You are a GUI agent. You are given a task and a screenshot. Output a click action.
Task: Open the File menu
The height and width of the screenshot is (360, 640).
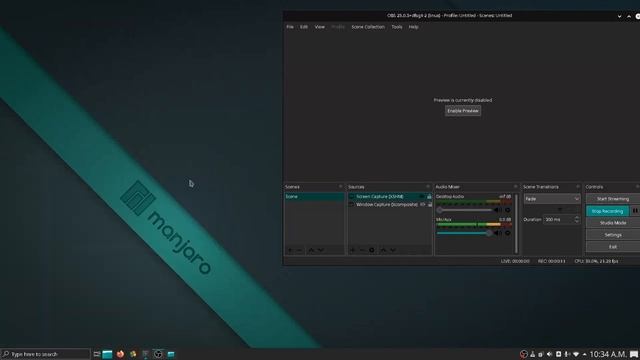(290, 27)
